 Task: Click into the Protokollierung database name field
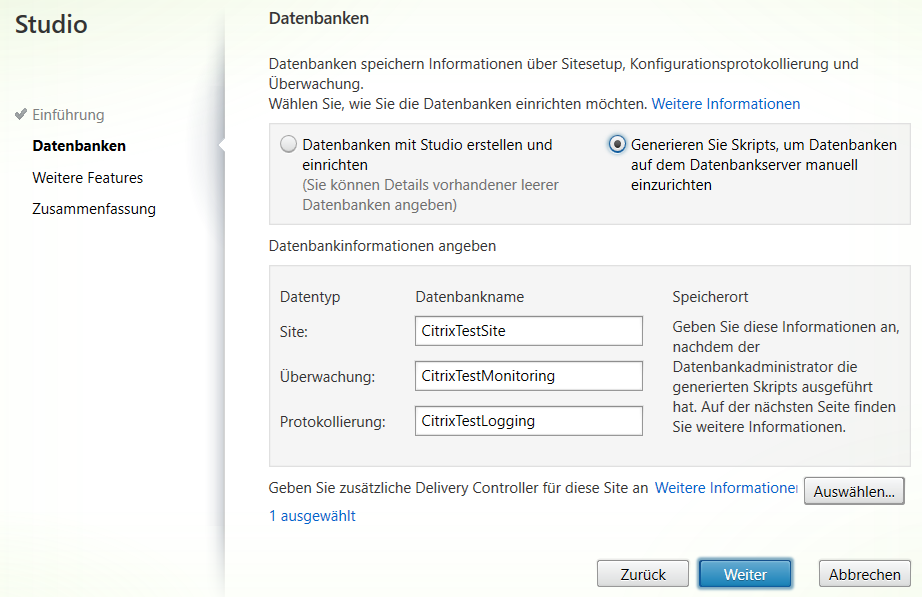[528, 421]
